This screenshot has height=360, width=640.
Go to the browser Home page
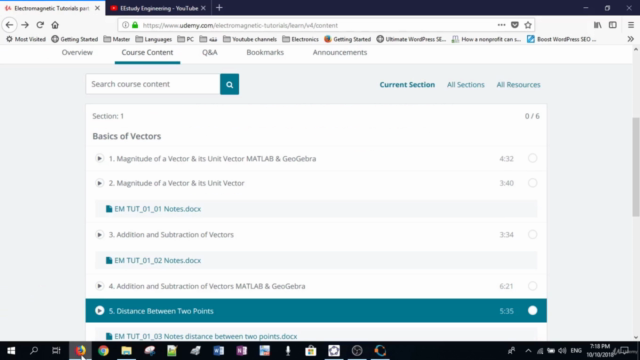[x=55, y=25]
